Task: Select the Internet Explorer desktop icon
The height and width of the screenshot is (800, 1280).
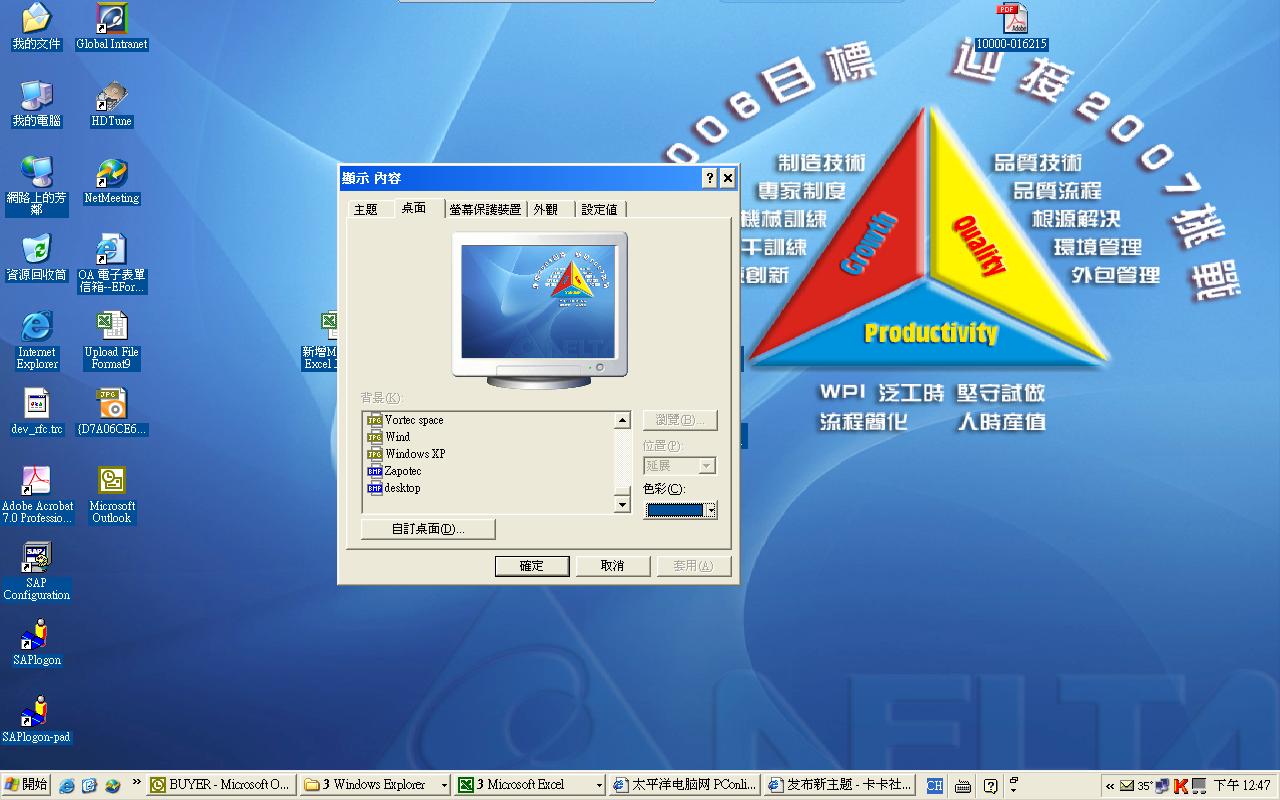Action: [x=36, y=340]
